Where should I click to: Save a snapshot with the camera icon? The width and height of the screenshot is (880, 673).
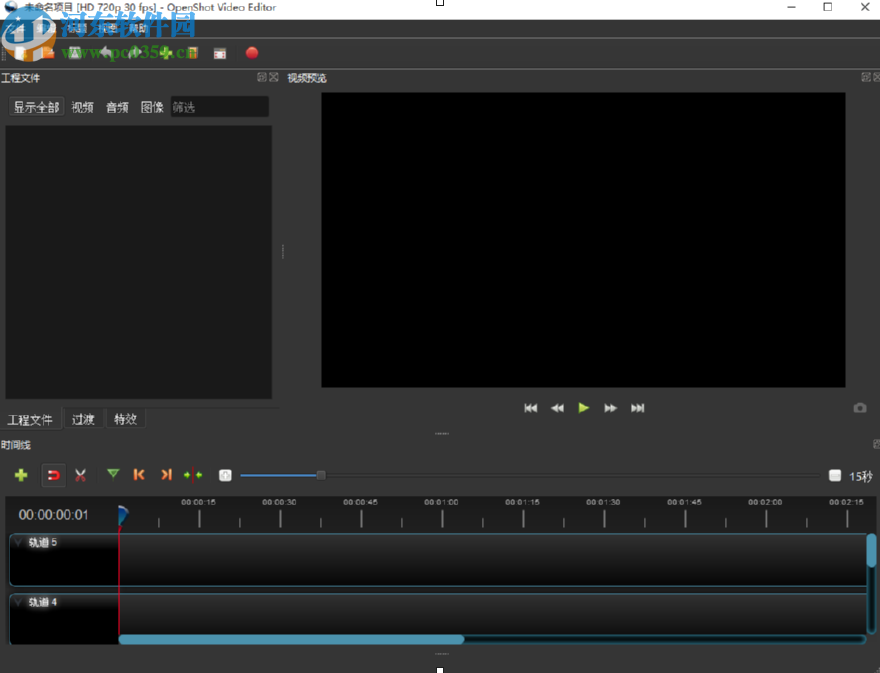pos(860,408)
